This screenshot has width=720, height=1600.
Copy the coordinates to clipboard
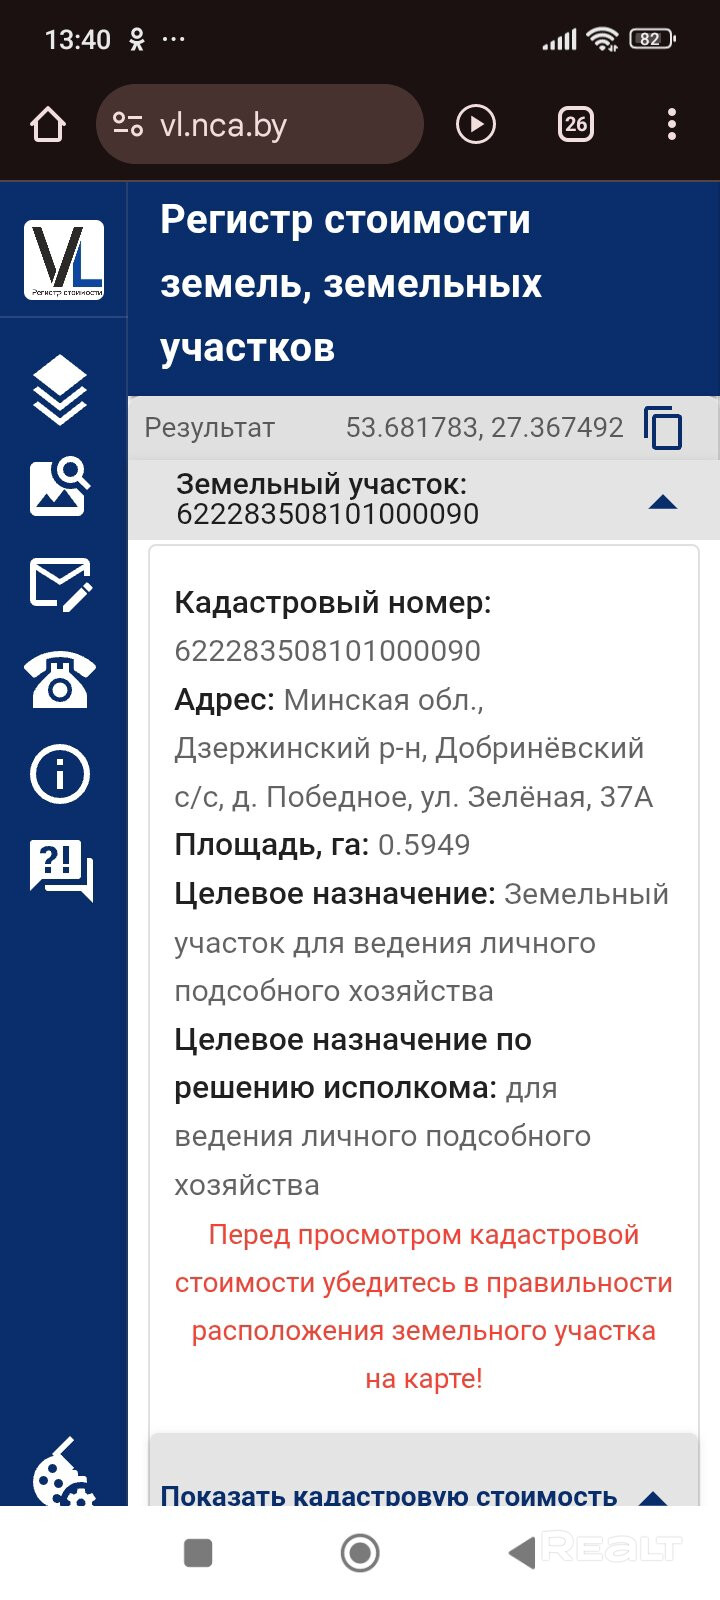tap(663, 428)
